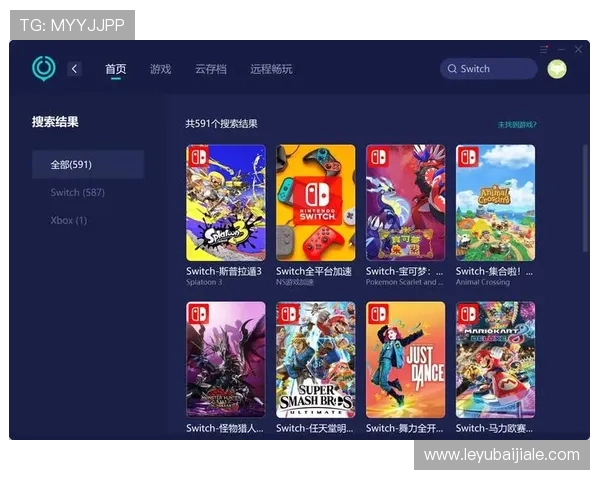Image resolution: width=600 pixels, height=480 pixels.
Task: Focus the Switch search field
Action: click(x=489, y=69)
